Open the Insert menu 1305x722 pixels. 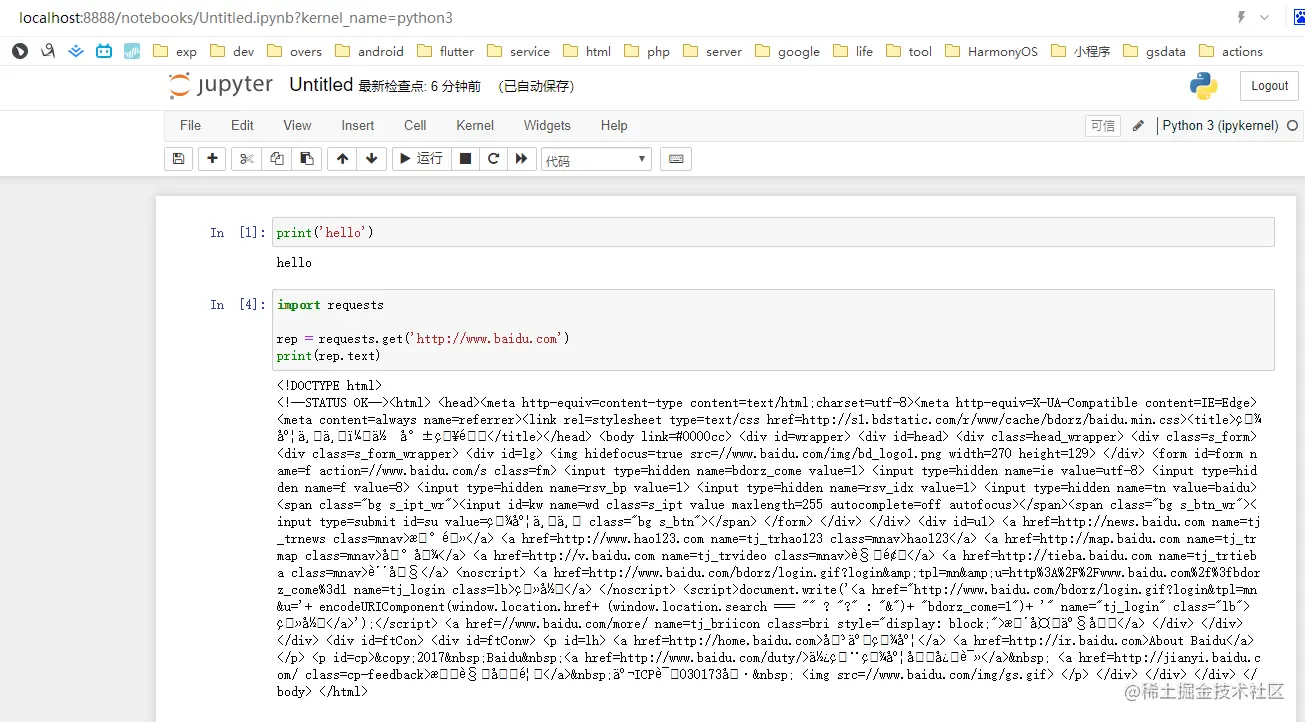click(x=357, y=125)
